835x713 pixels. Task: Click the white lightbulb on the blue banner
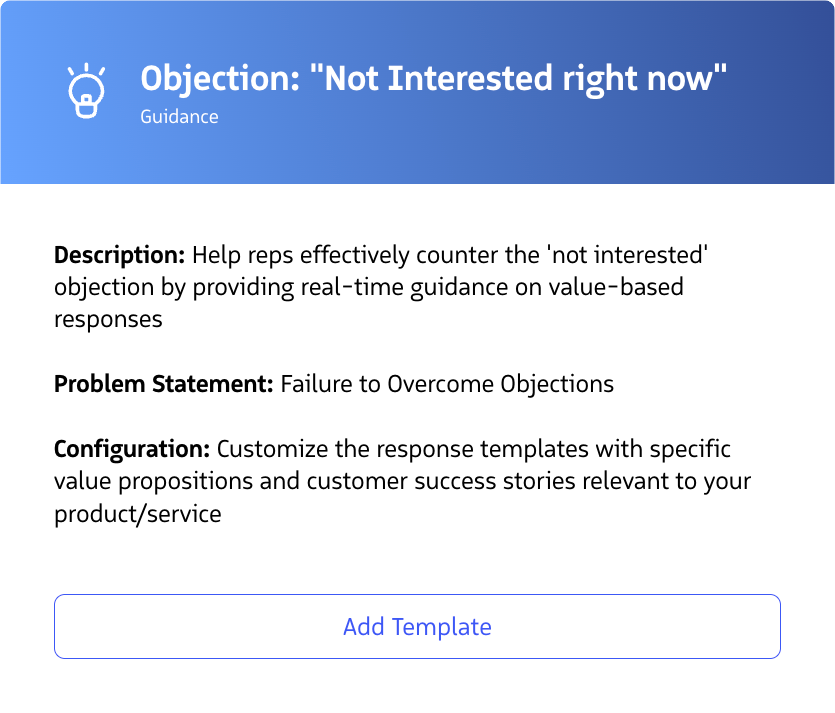tap(87, 88)
